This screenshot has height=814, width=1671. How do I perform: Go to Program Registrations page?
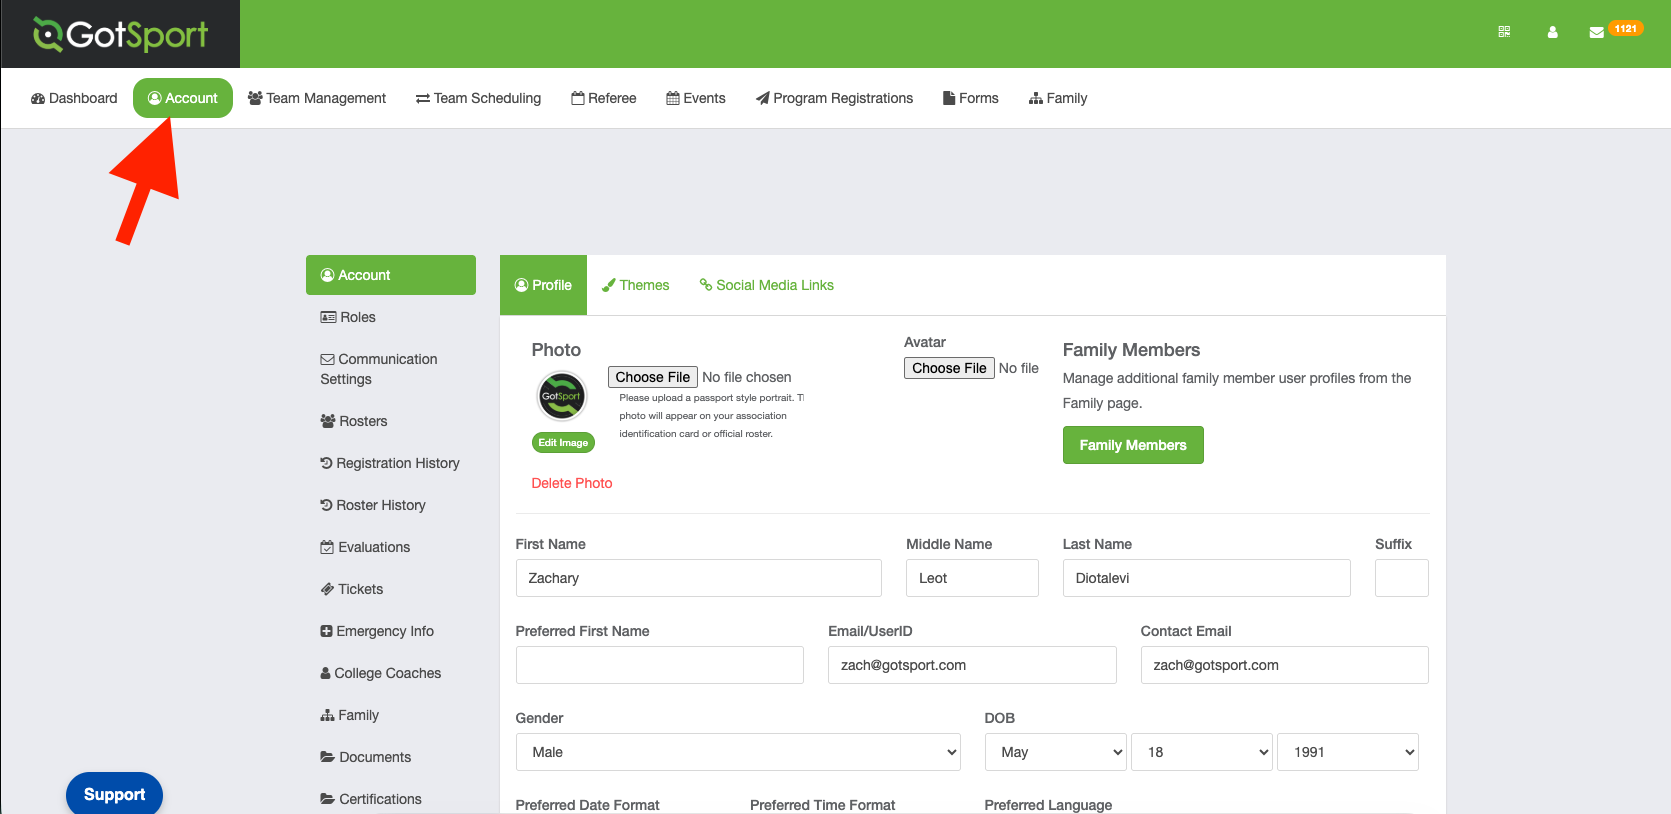click(x=834, y=98)
